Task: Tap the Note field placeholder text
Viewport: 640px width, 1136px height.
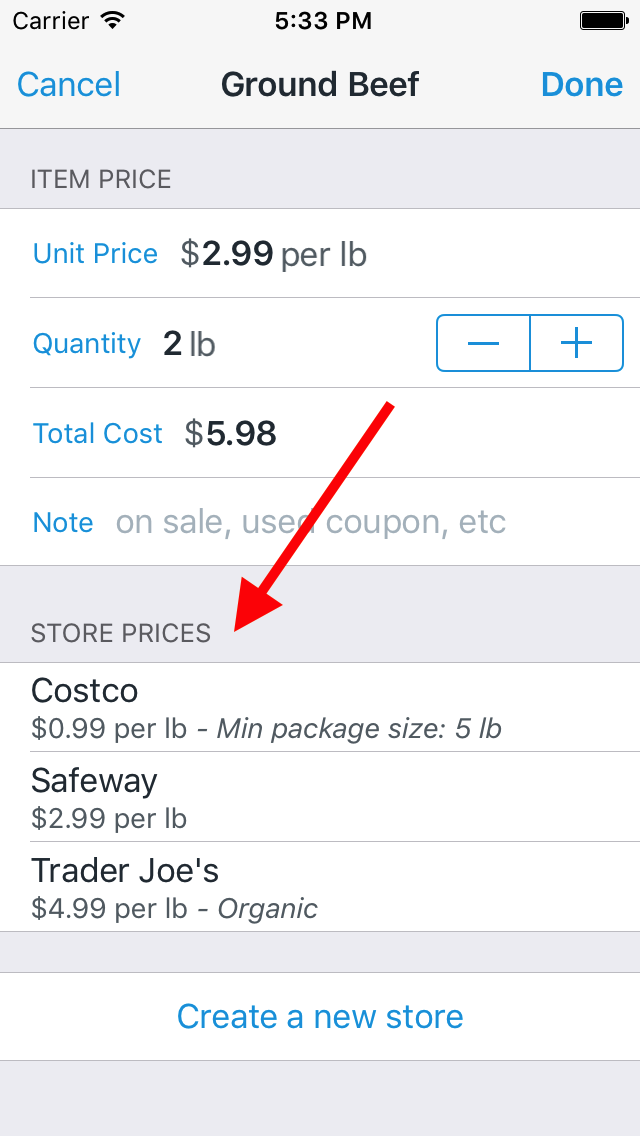Action: click(310, 522)
